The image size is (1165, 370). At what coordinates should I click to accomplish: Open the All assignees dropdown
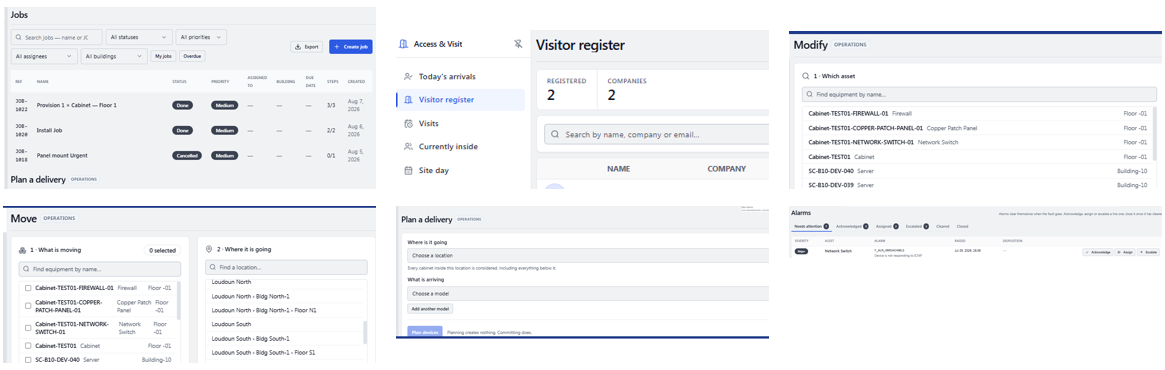click(44, 56)
